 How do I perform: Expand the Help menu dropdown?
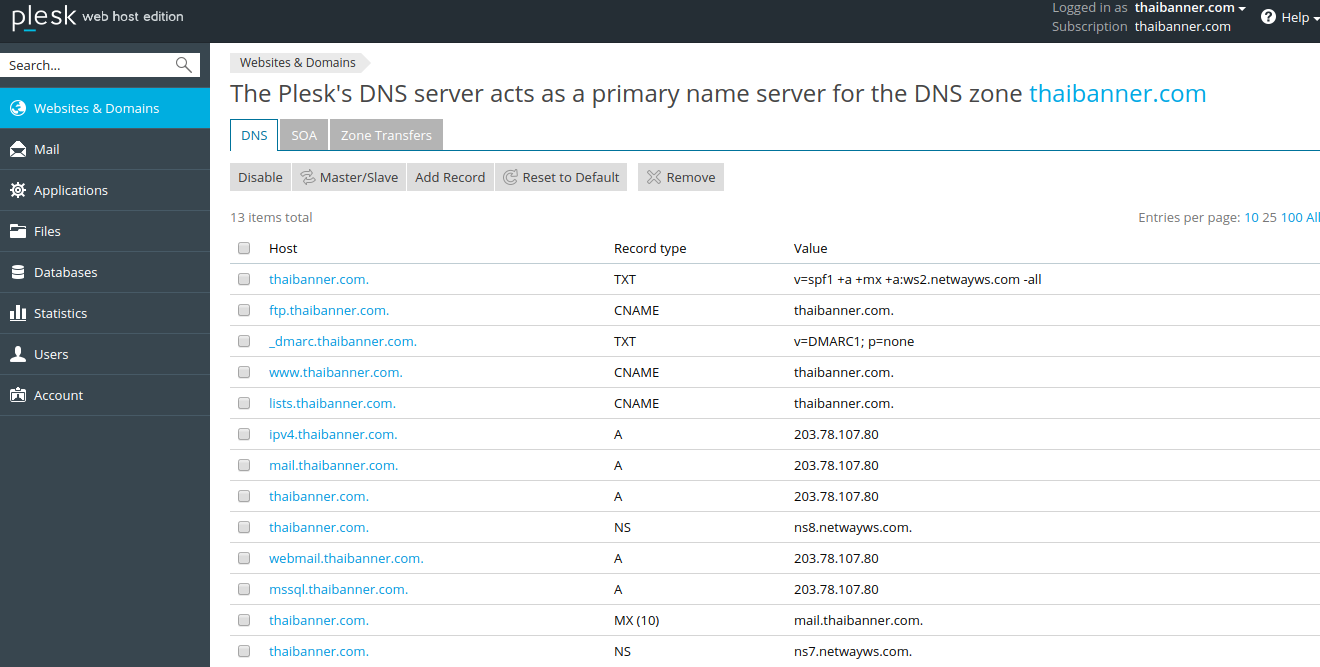(x=1290, y=17)
